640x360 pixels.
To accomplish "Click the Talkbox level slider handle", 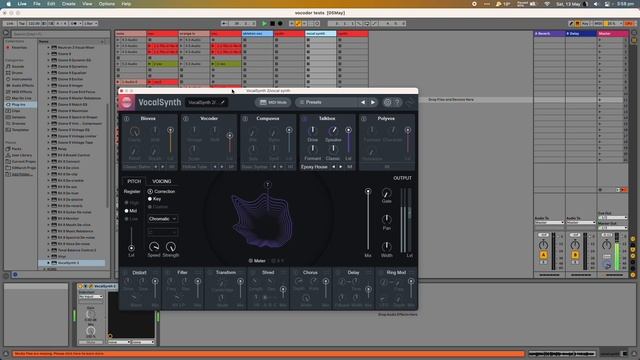I will click(x=348, y=130).
